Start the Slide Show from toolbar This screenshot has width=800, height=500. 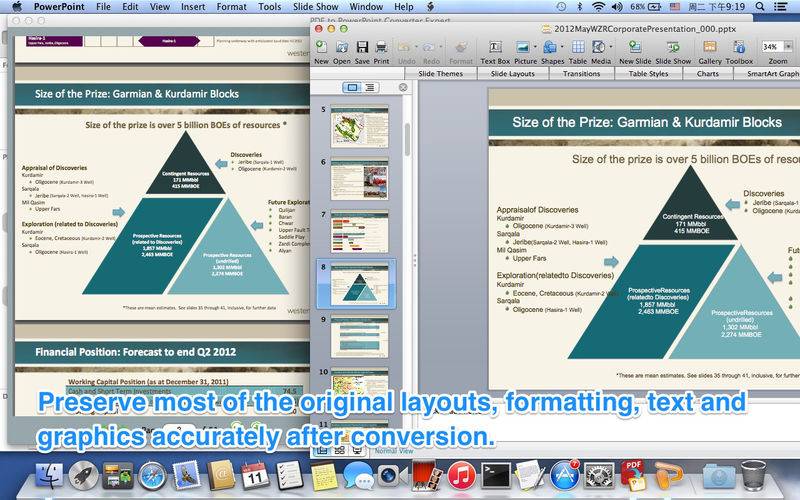(x=673, y=47)
